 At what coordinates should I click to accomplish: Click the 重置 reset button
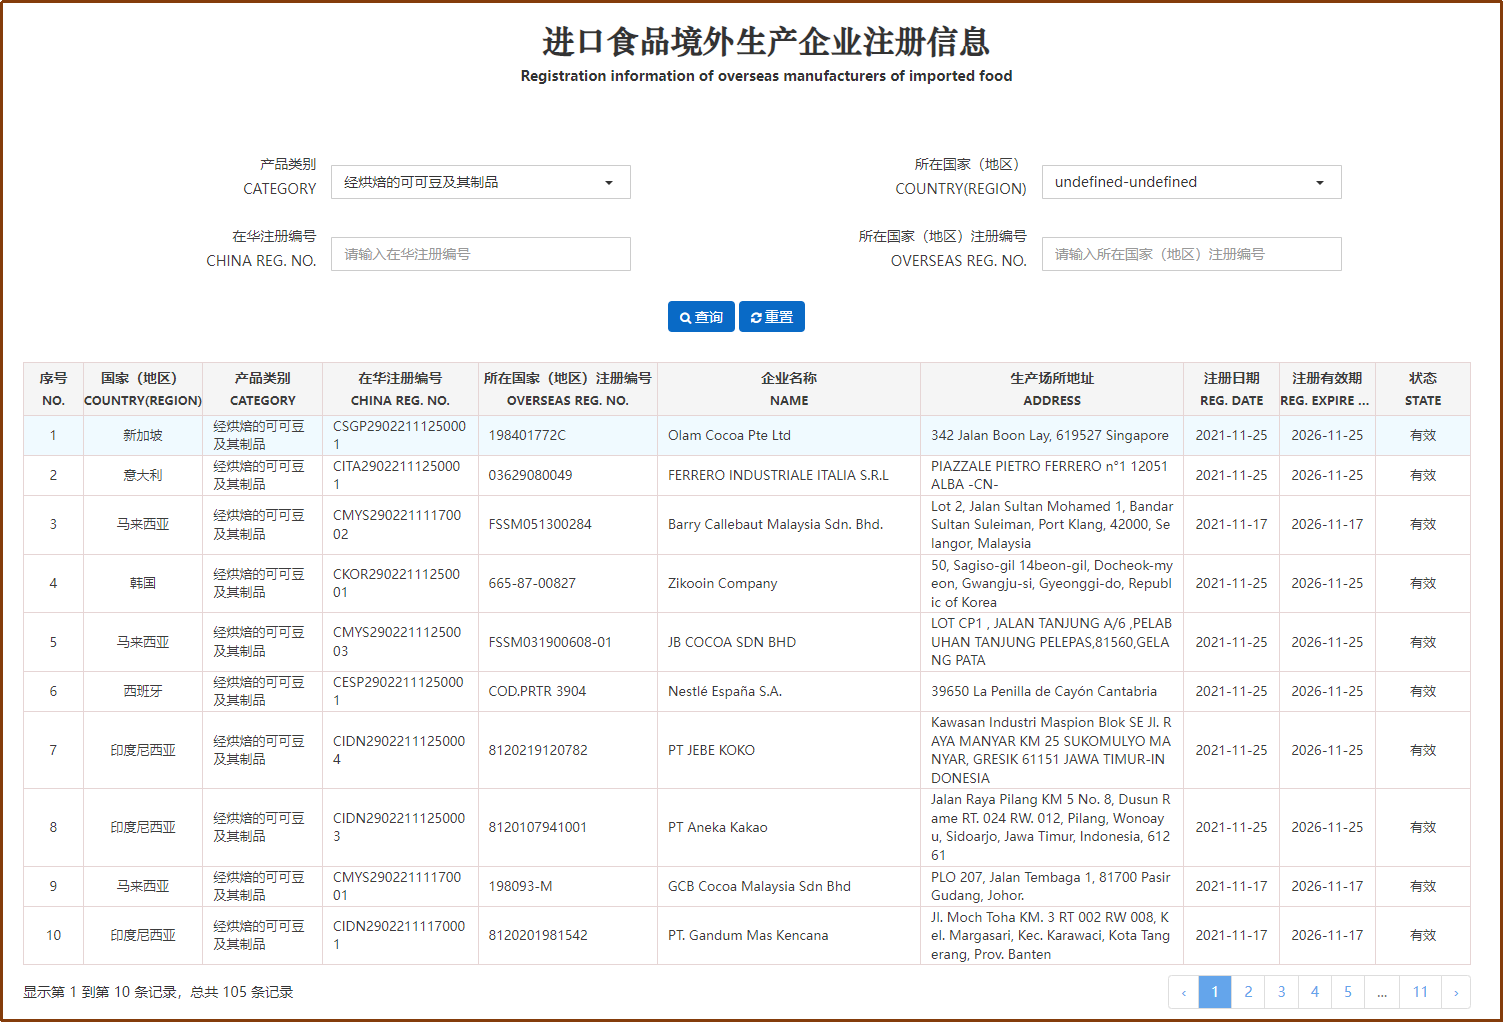point(771,316)
